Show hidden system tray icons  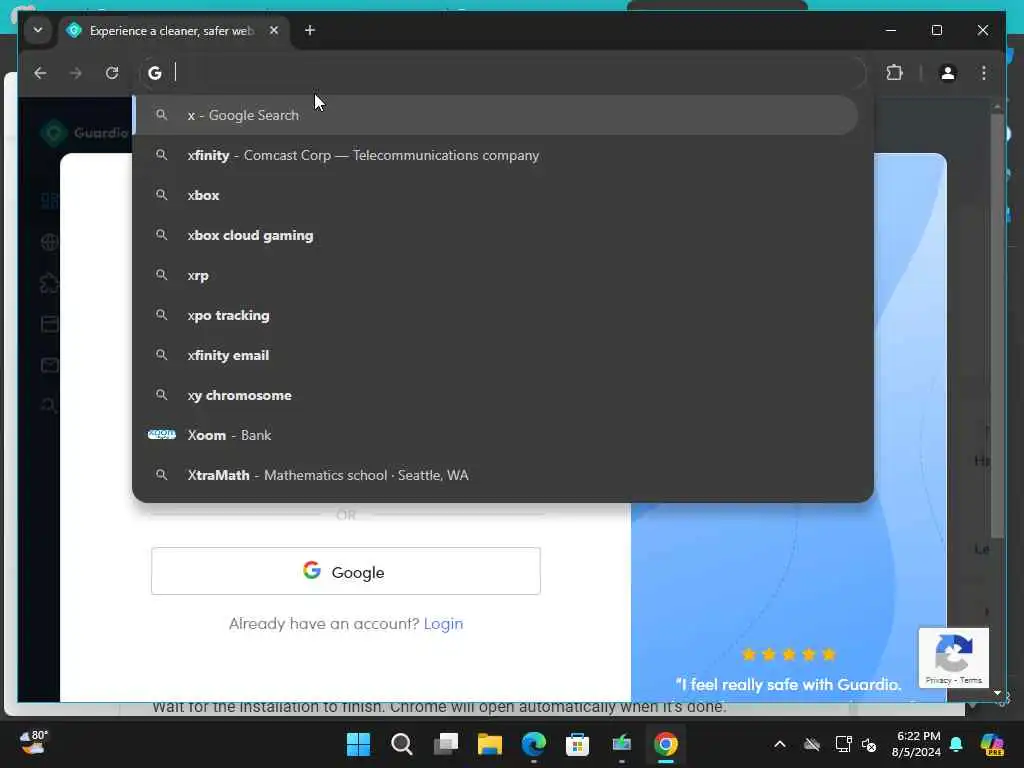point(780,744)
